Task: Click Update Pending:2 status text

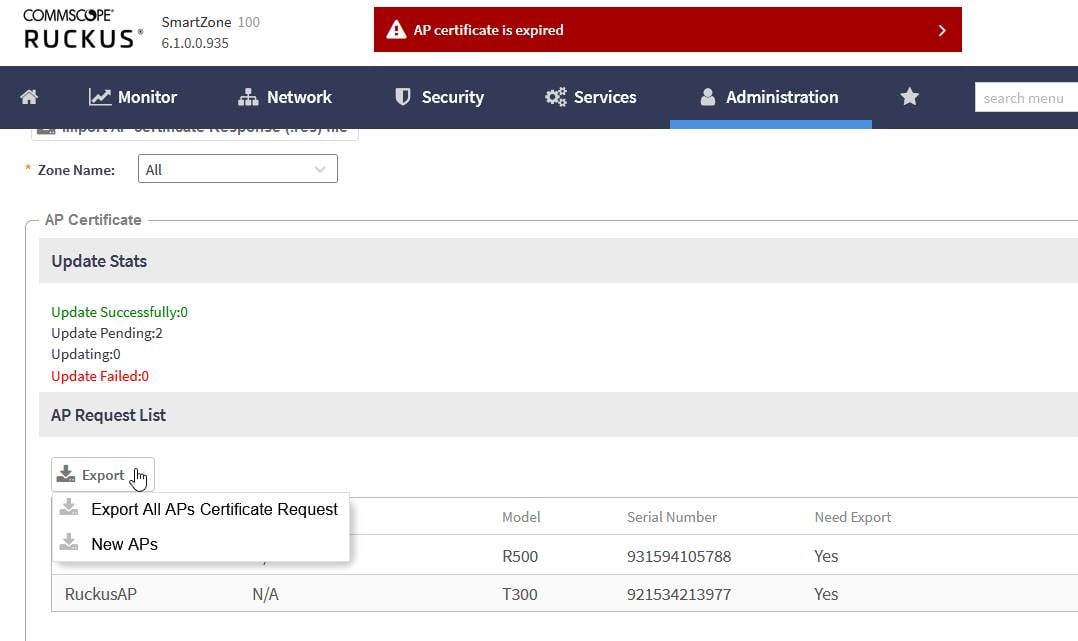Action: point(107,334)
